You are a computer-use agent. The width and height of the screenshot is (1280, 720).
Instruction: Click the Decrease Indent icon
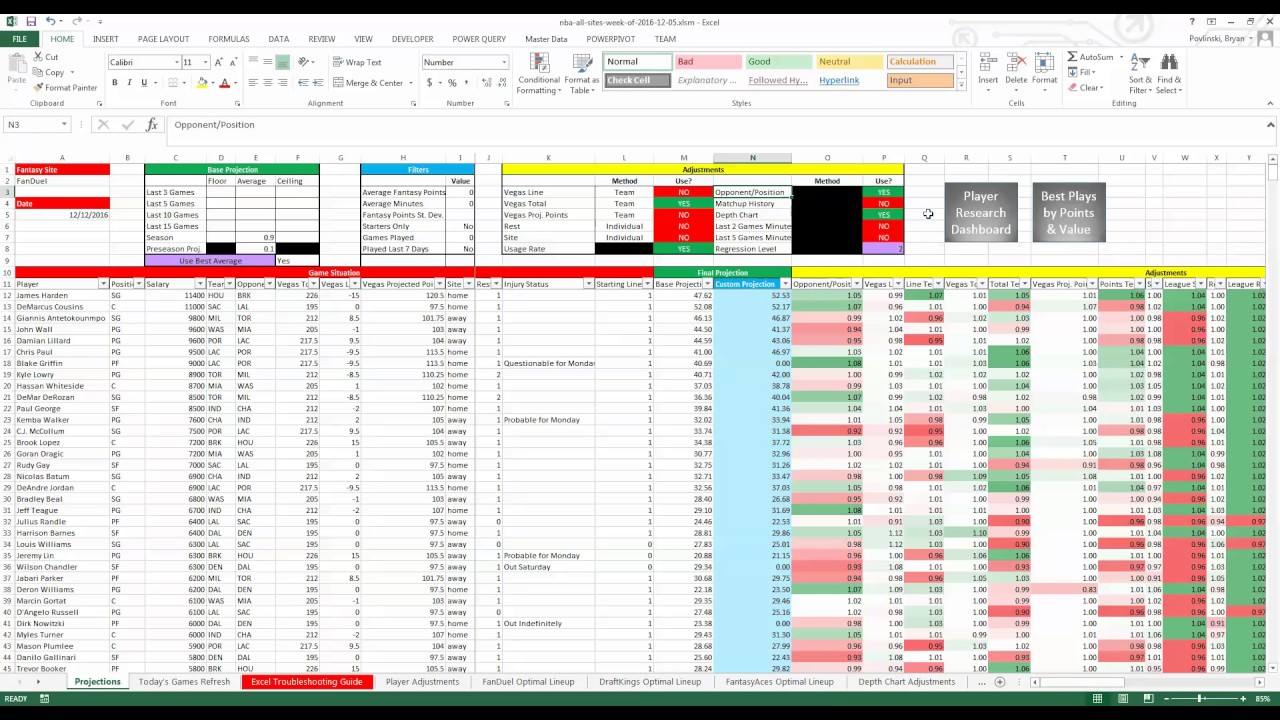click(x=303, y=83)
